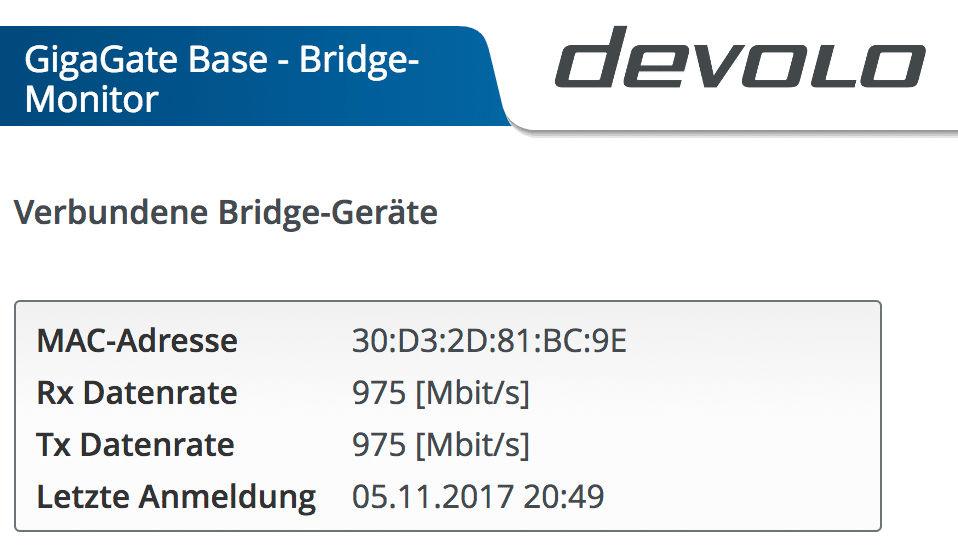Click the GigaGate Base - Bridge-Monitor header title
Viewport: 958px width, 550px height.
222,79
